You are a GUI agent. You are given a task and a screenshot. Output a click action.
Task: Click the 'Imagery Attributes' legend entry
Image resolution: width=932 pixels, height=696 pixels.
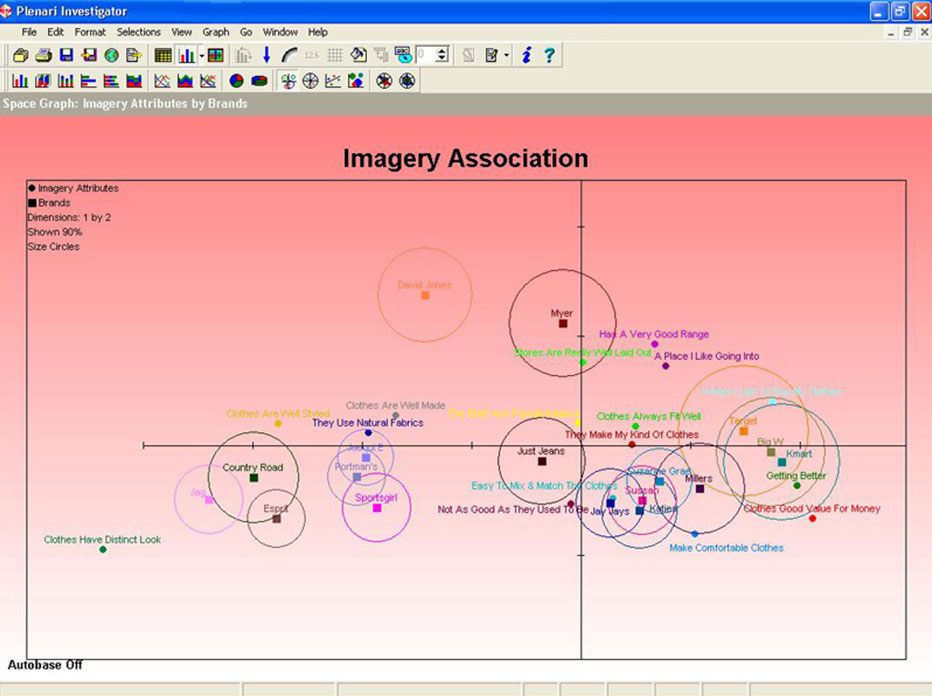73,188
